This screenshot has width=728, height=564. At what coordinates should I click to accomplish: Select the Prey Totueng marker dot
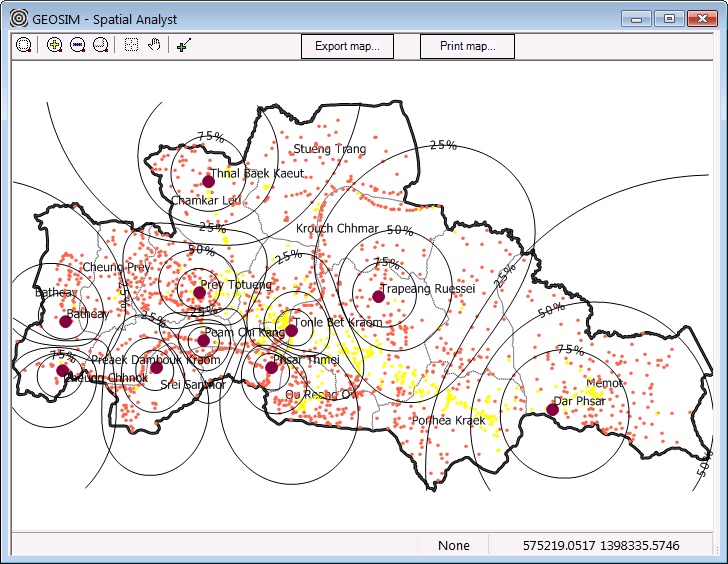point(199,292)
